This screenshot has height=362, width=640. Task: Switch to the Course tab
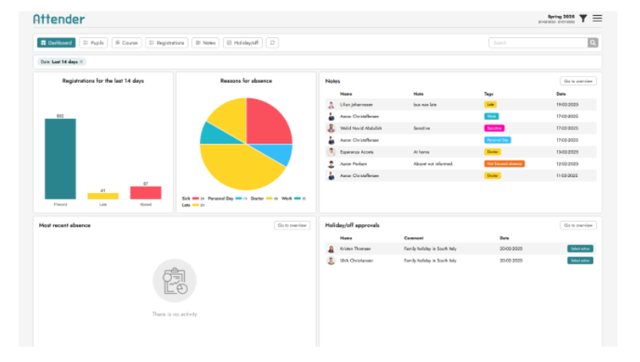tap(127, 43)
